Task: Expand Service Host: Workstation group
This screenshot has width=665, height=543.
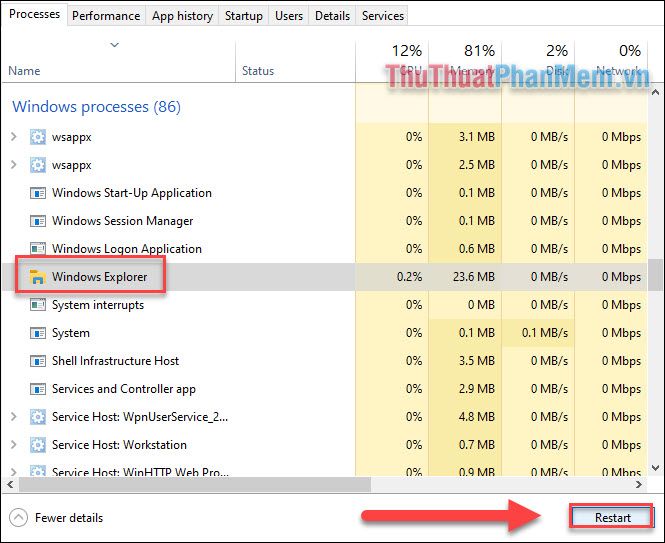Action: coord(14,445)
